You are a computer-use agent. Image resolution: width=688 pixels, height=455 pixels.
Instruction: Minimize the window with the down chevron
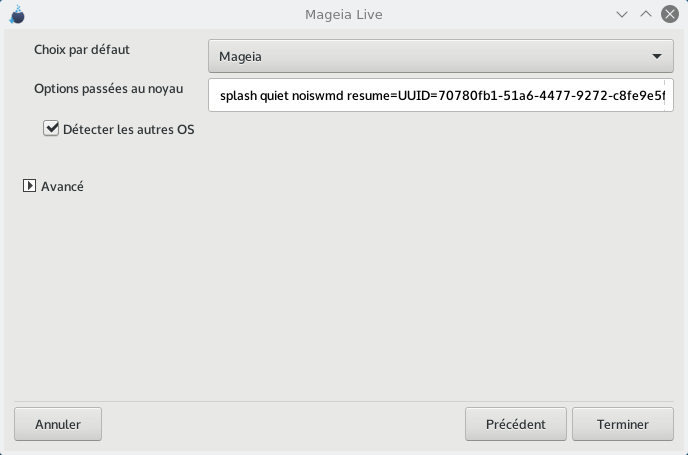pyautogui.click(x=622, y=14)
